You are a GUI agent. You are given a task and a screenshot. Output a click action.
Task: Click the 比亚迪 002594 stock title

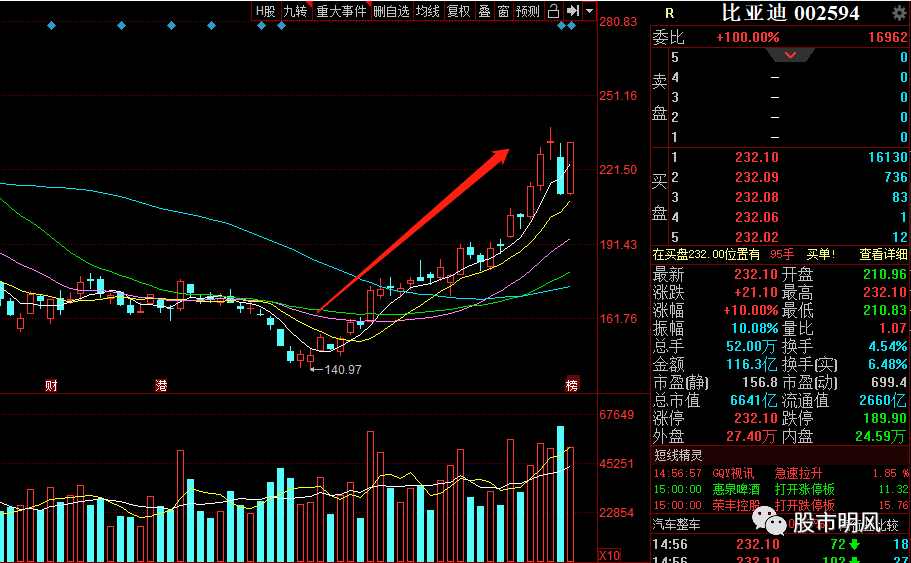[x=790, y=13]
